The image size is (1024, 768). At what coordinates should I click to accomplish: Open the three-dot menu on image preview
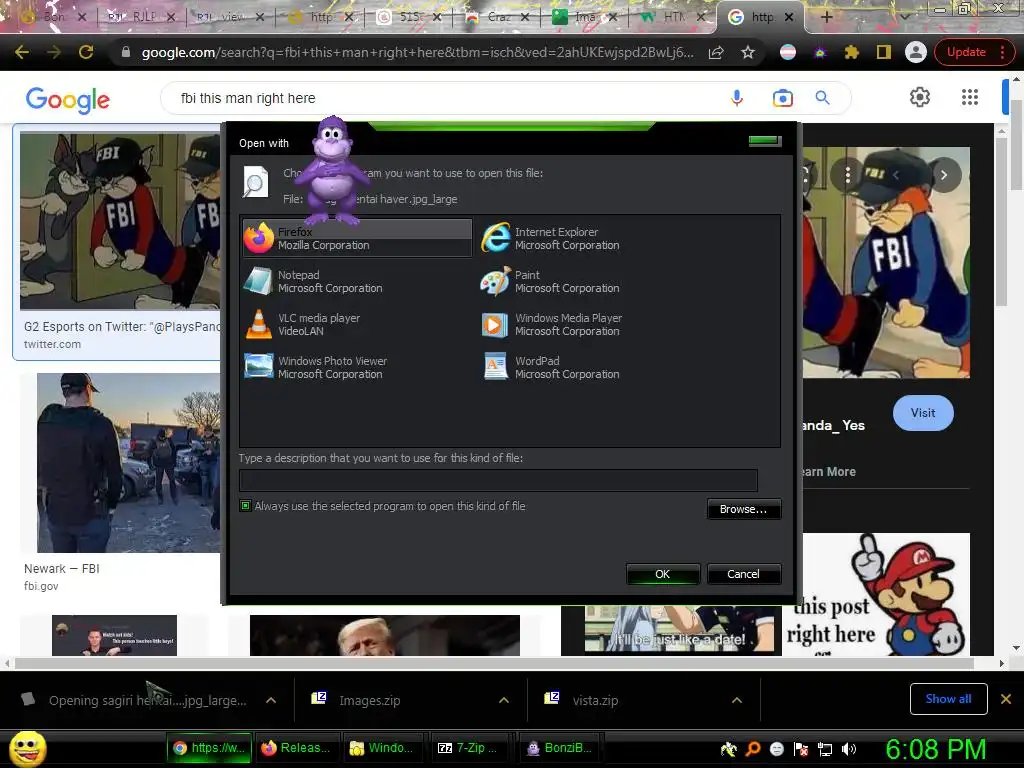[848, 175]
